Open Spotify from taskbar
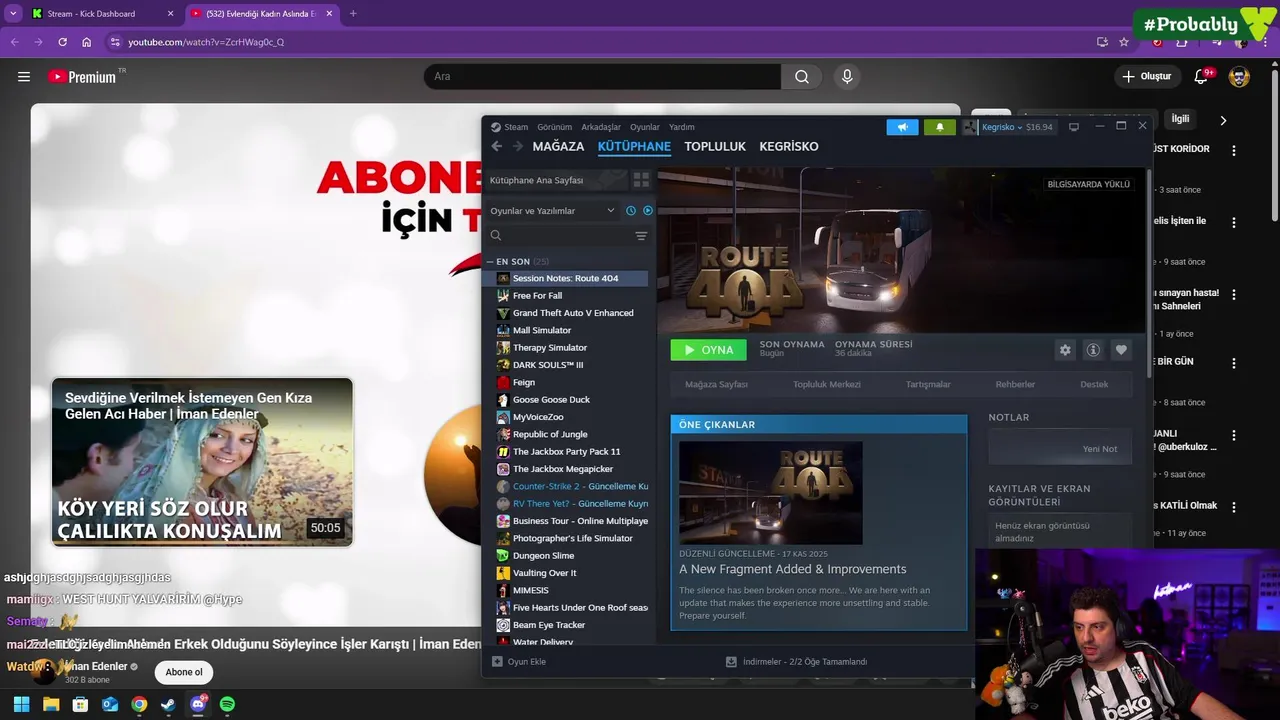 pos(227,704)
